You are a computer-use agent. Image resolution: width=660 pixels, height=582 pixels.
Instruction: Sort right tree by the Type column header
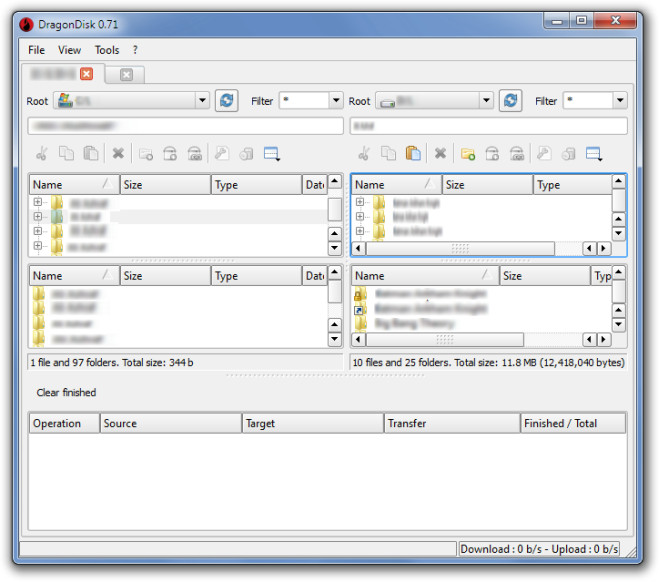tap(573, 185)
